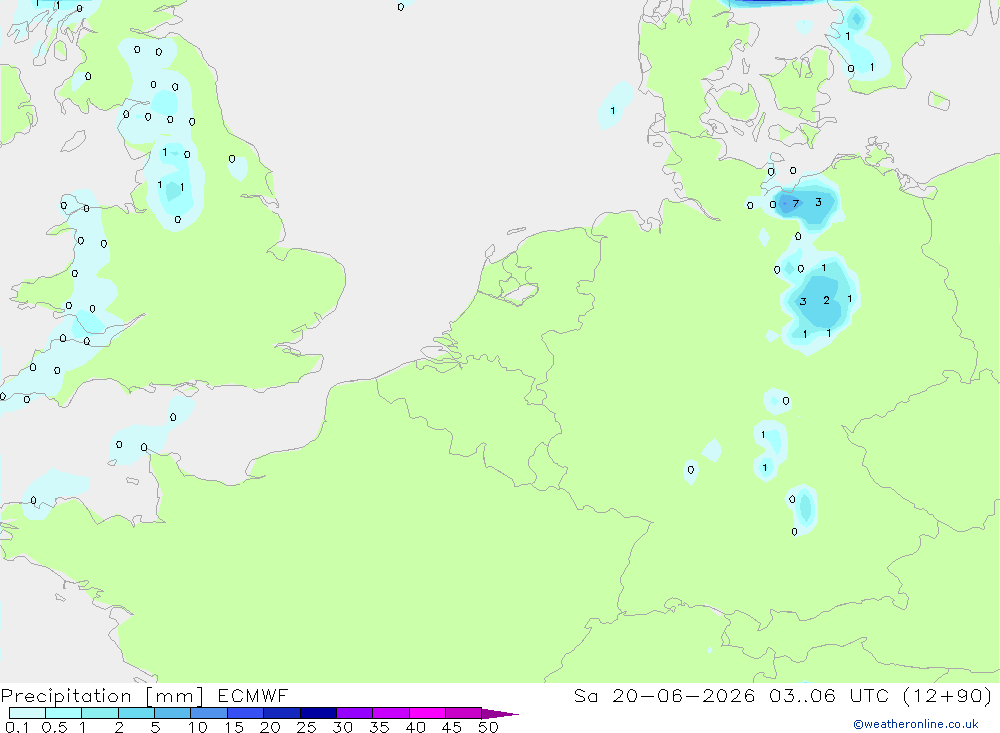Screen dimensions: 1000x733
Task: Click the legend label "0.5"
Action: pyautogui.click(x=54, y=727)
